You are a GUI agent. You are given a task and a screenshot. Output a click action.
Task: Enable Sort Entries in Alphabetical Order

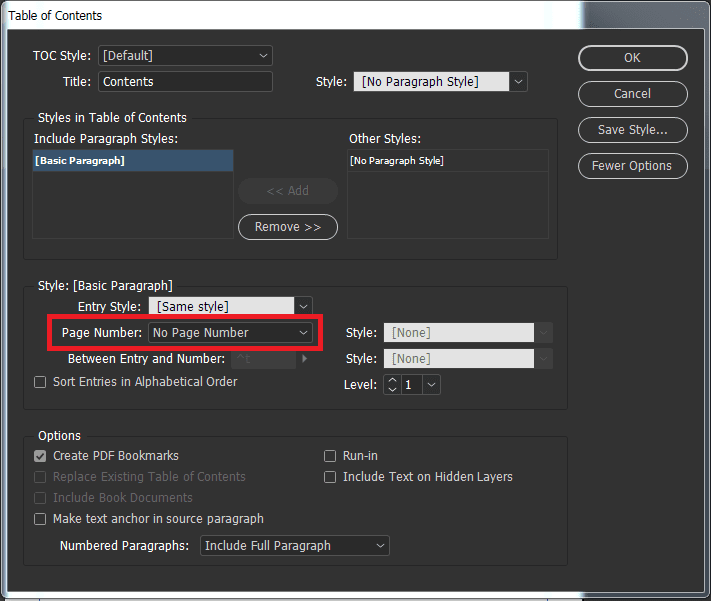[x=40, y=382]
